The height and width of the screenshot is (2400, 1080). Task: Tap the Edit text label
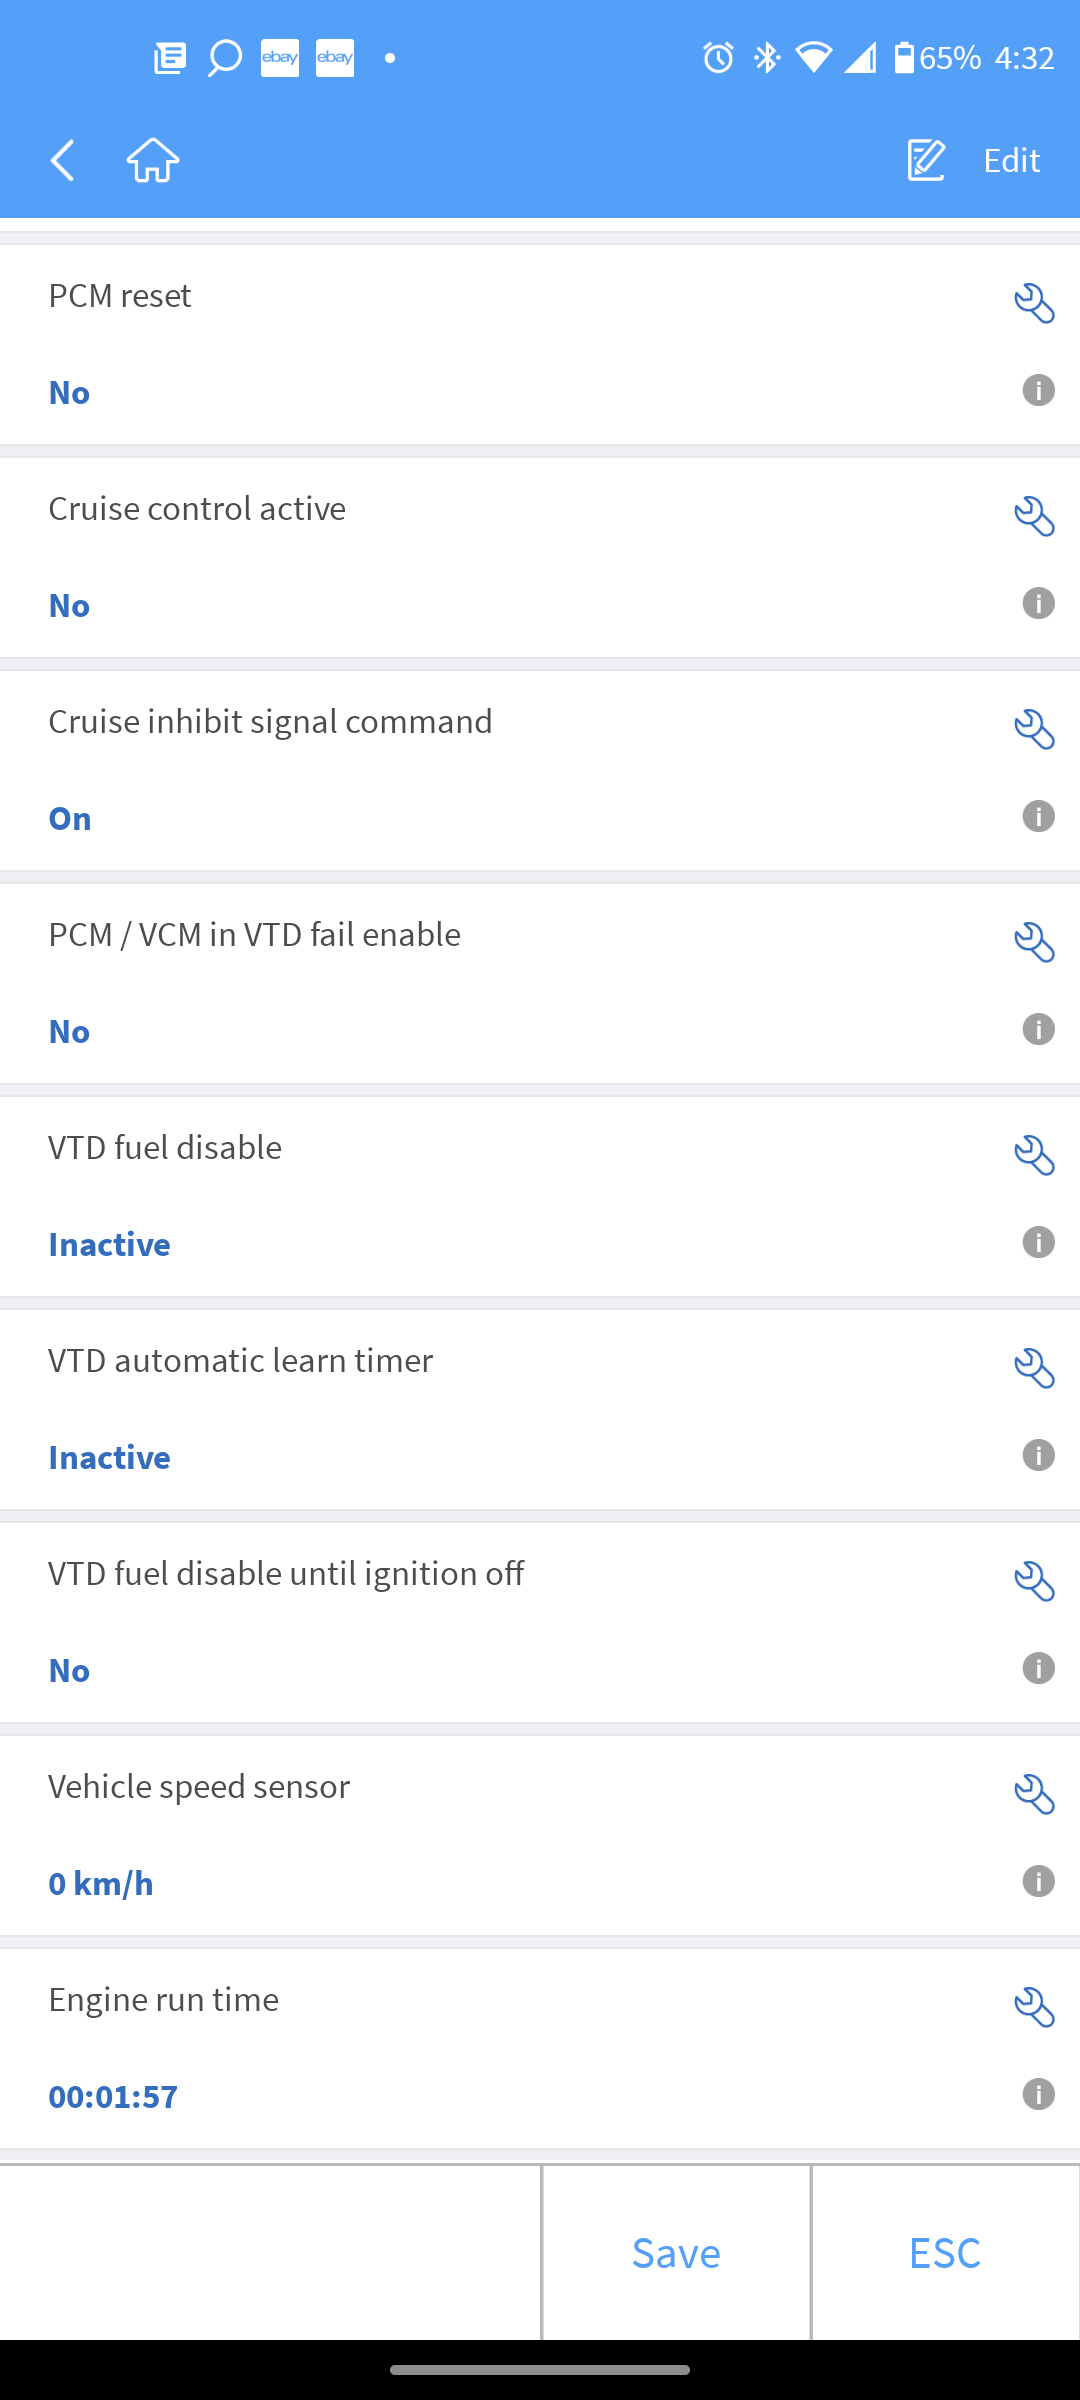pyautogui.click(x=1011, y=160)
